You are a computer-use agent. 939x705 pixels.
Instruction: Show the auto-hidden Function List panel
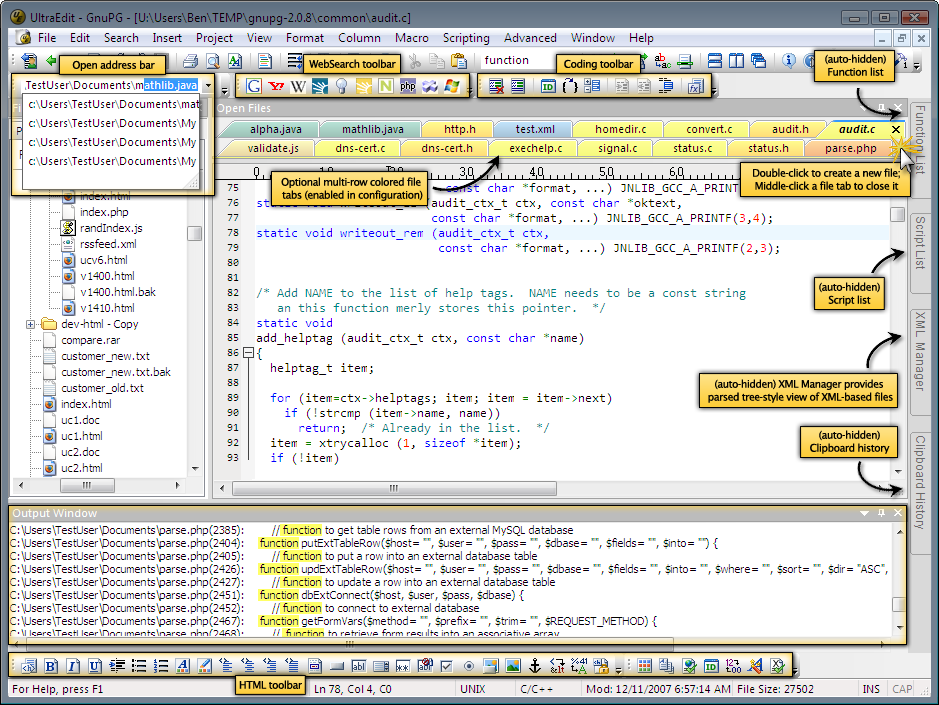(x=920, y=139)
